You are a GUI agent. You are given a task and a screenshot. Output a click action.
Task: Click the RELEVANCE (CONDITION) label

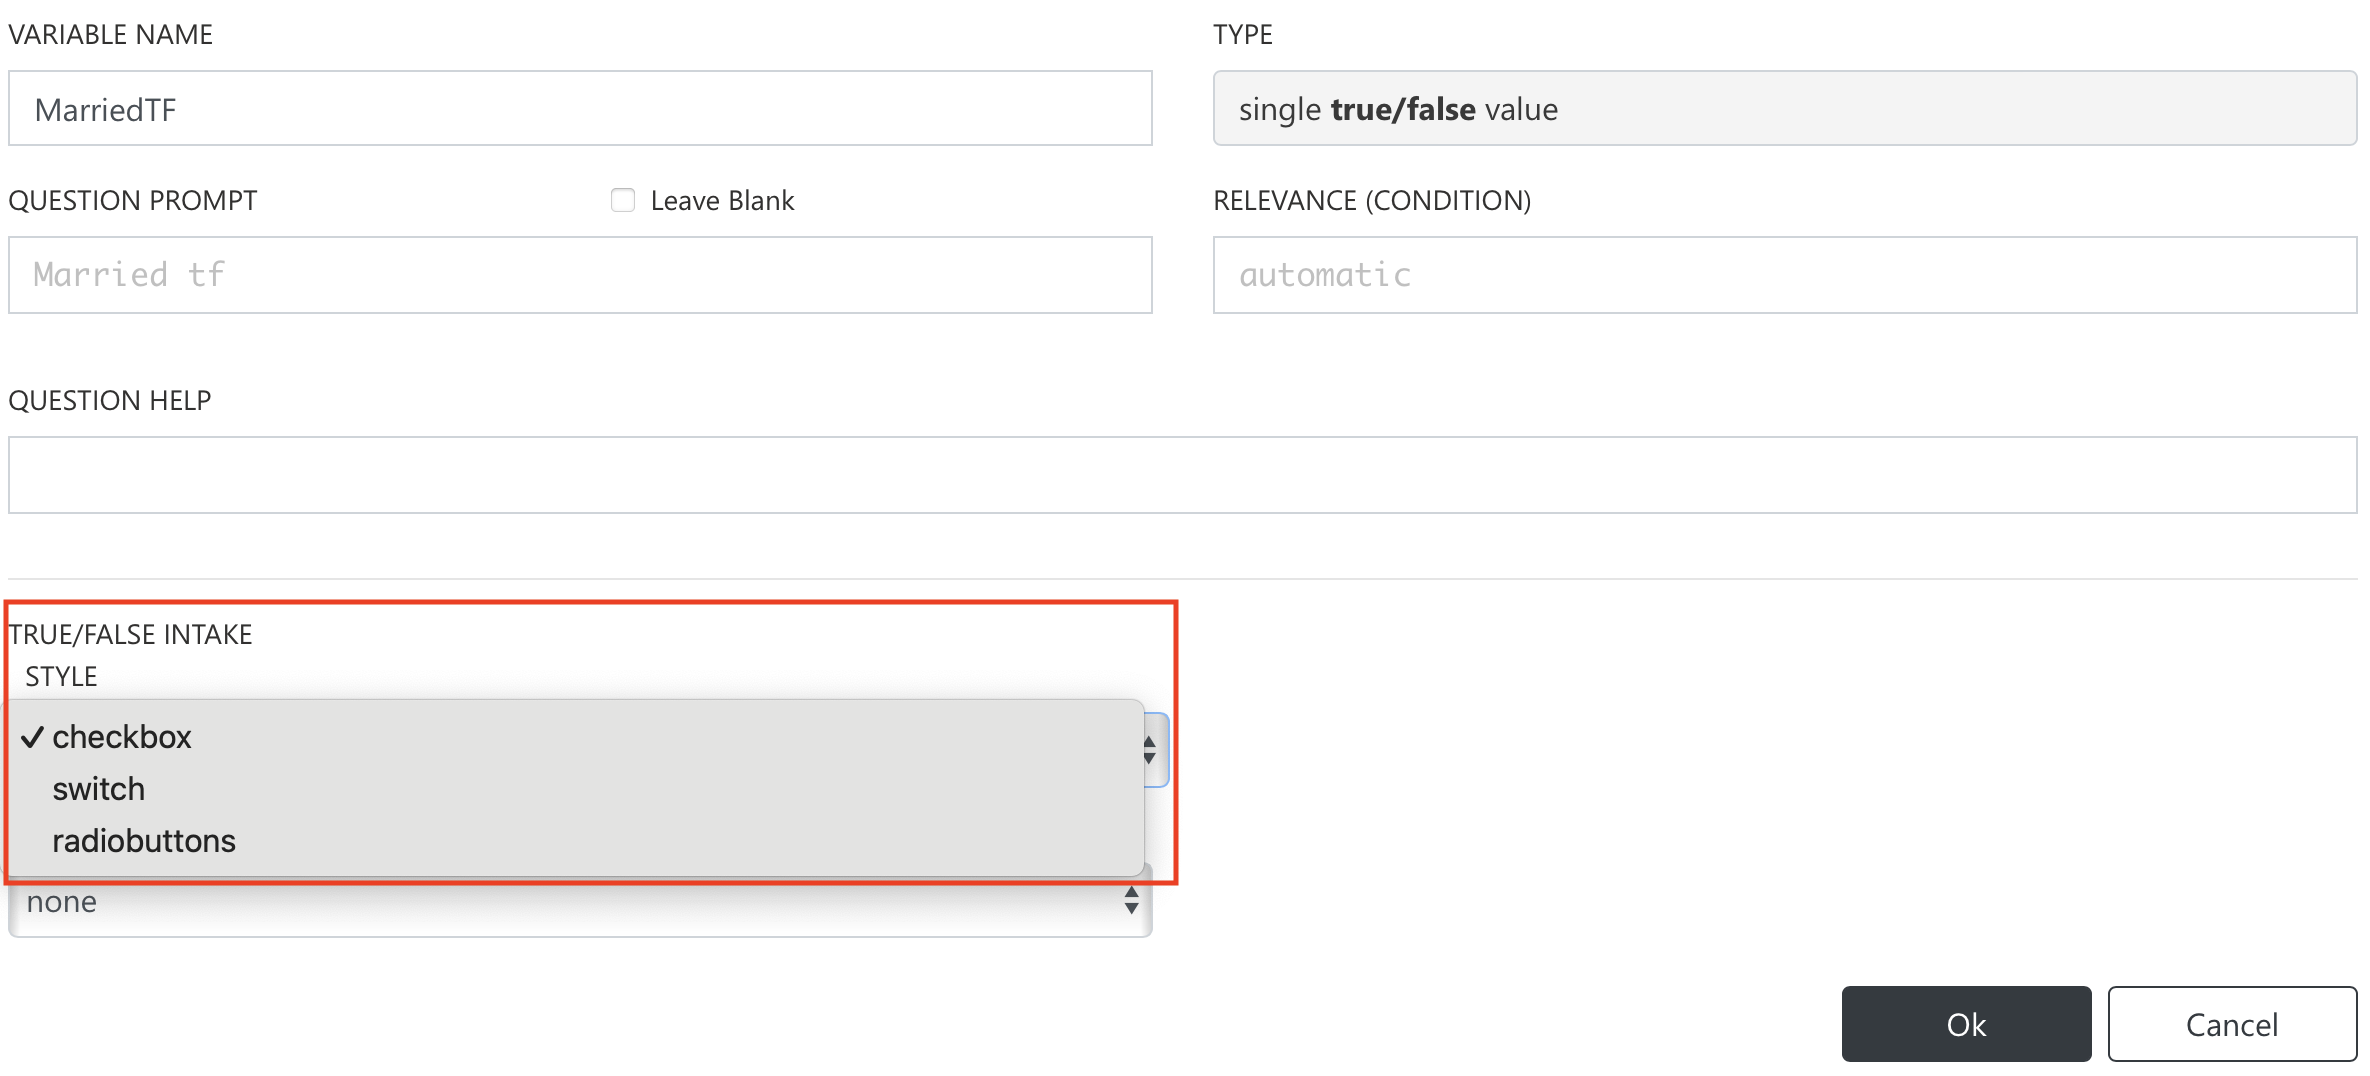coord(1372,201)
